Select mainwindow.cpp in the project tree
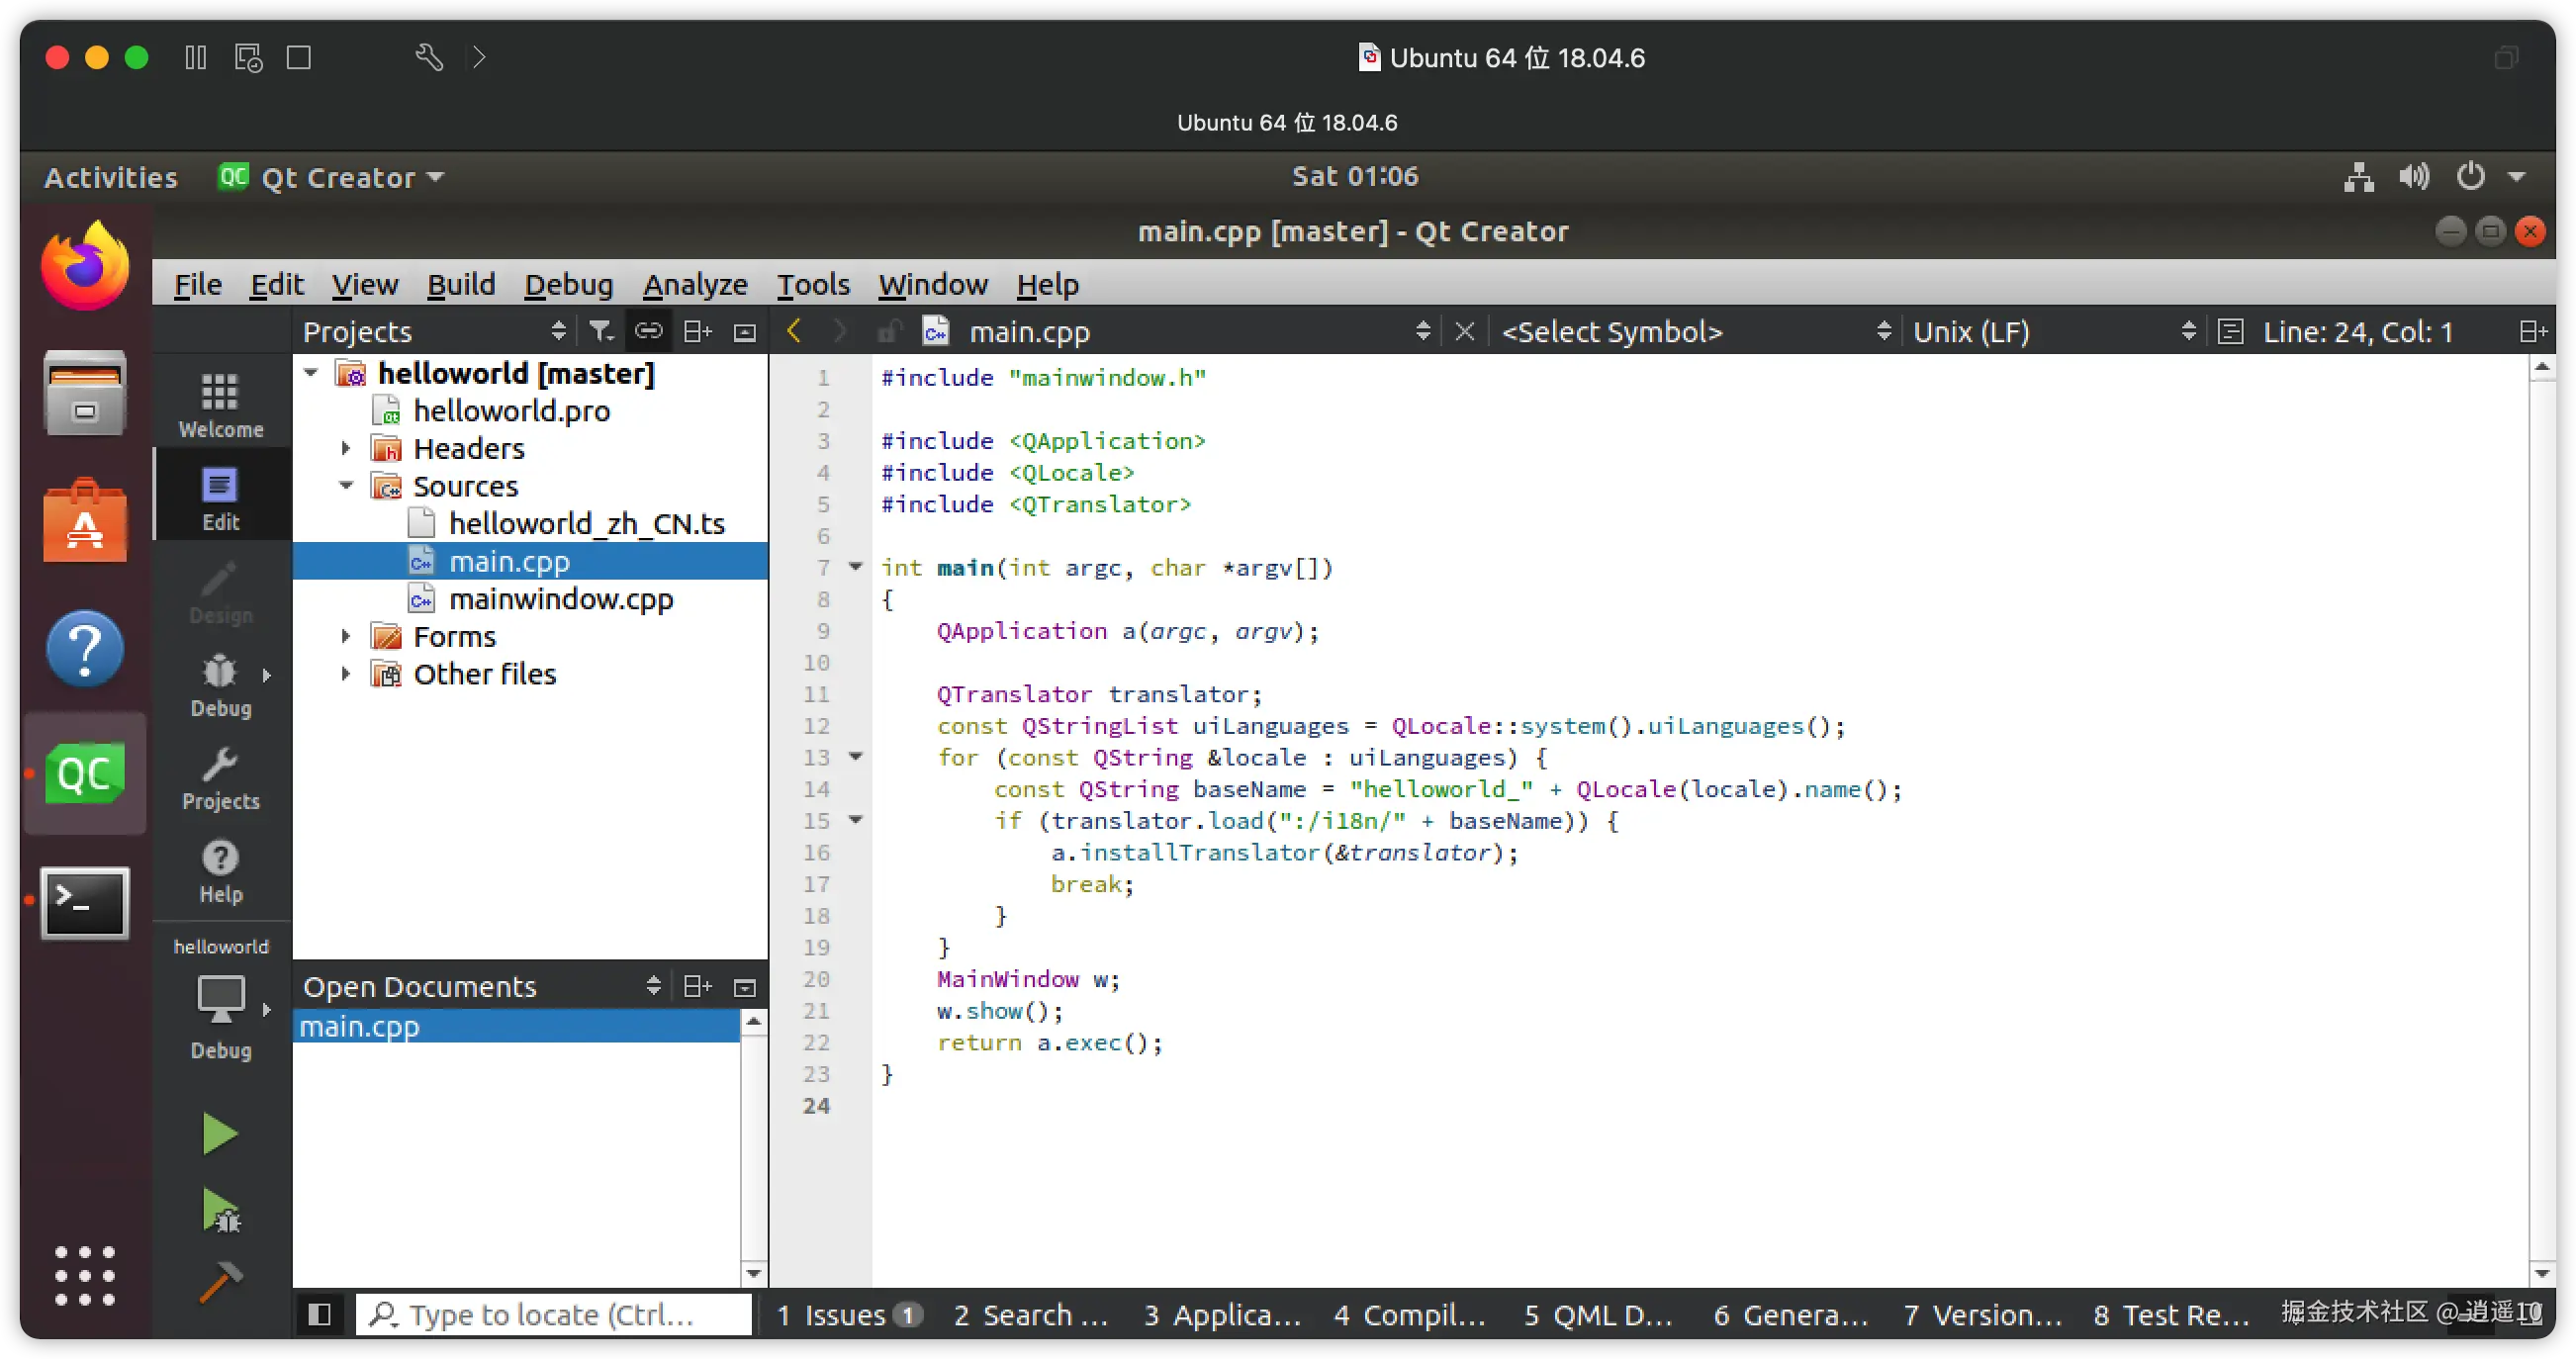This screenshot has height=1359, width=2576. coord(560,599)
